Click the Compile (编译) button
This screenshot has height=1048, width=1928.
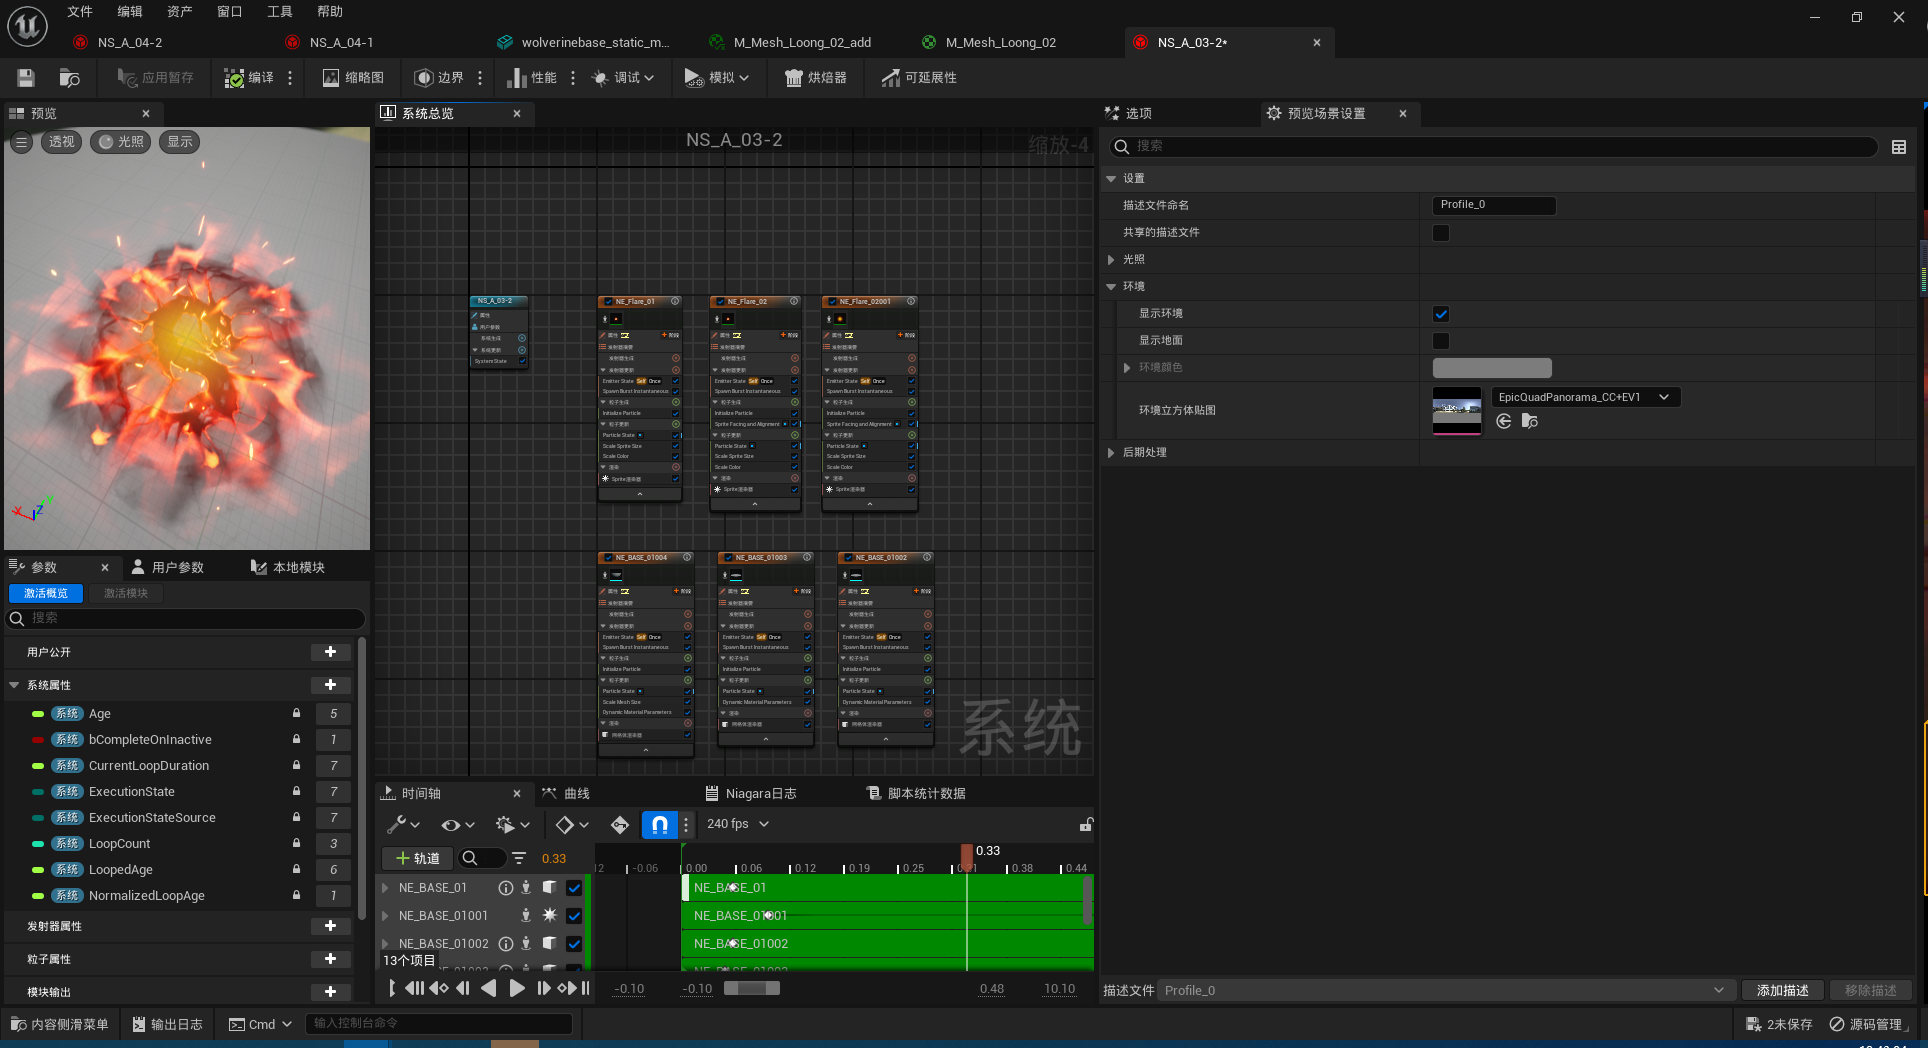249,78
